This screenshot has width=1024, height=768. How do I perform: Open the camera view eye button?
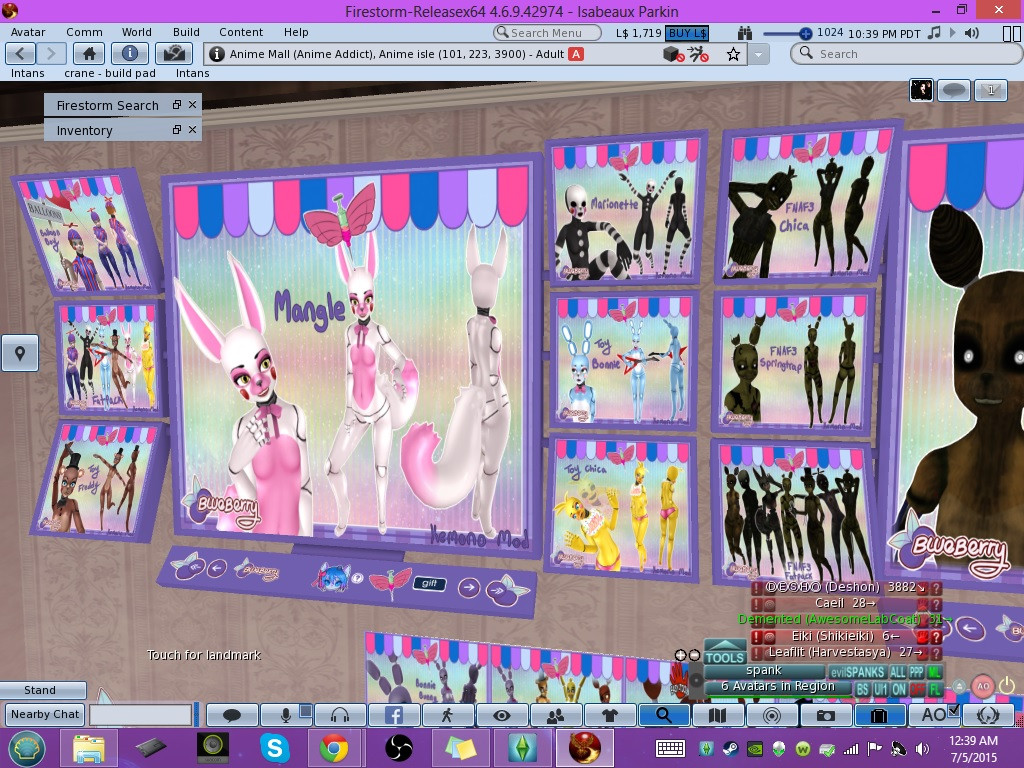tap(502, 715)
